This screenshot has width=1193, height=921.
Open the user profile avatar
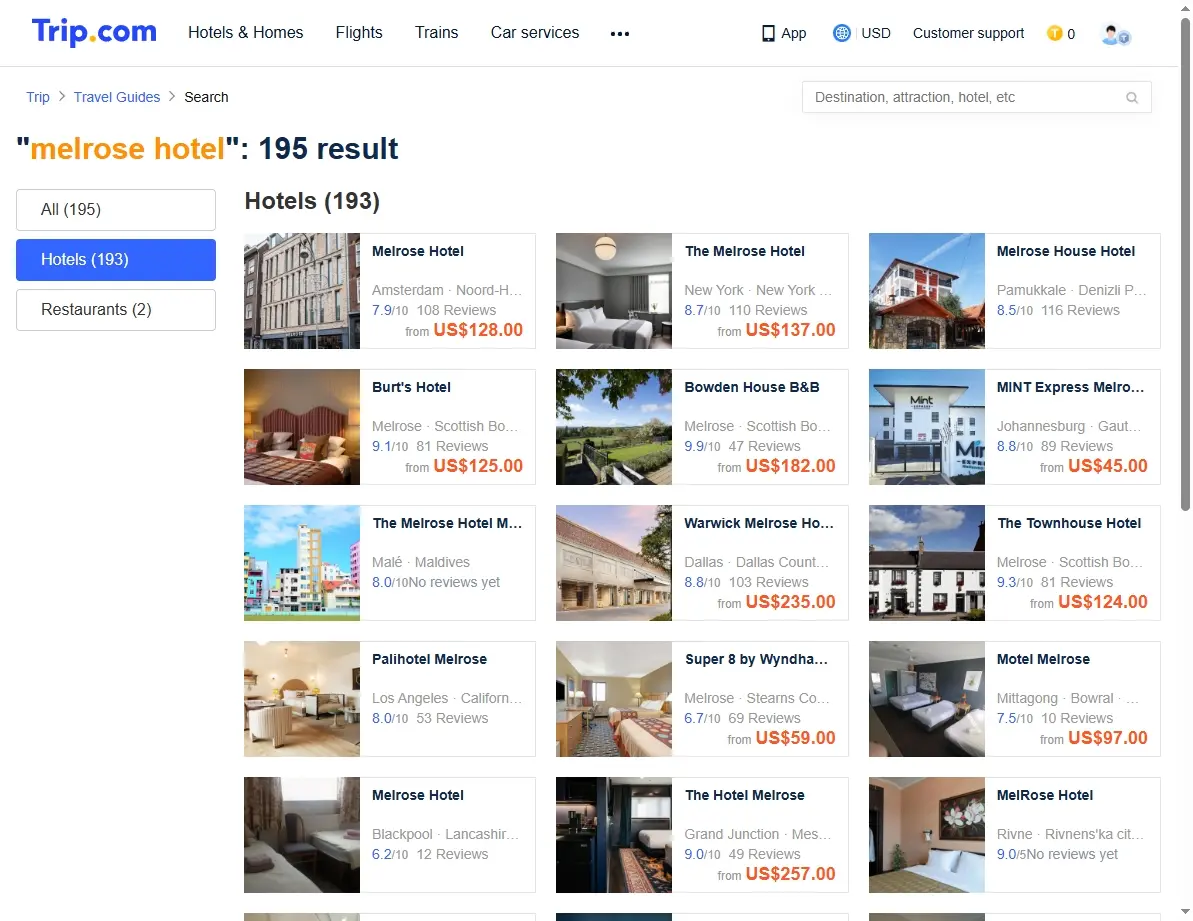pyautogui.click(x=1116, y=34)
